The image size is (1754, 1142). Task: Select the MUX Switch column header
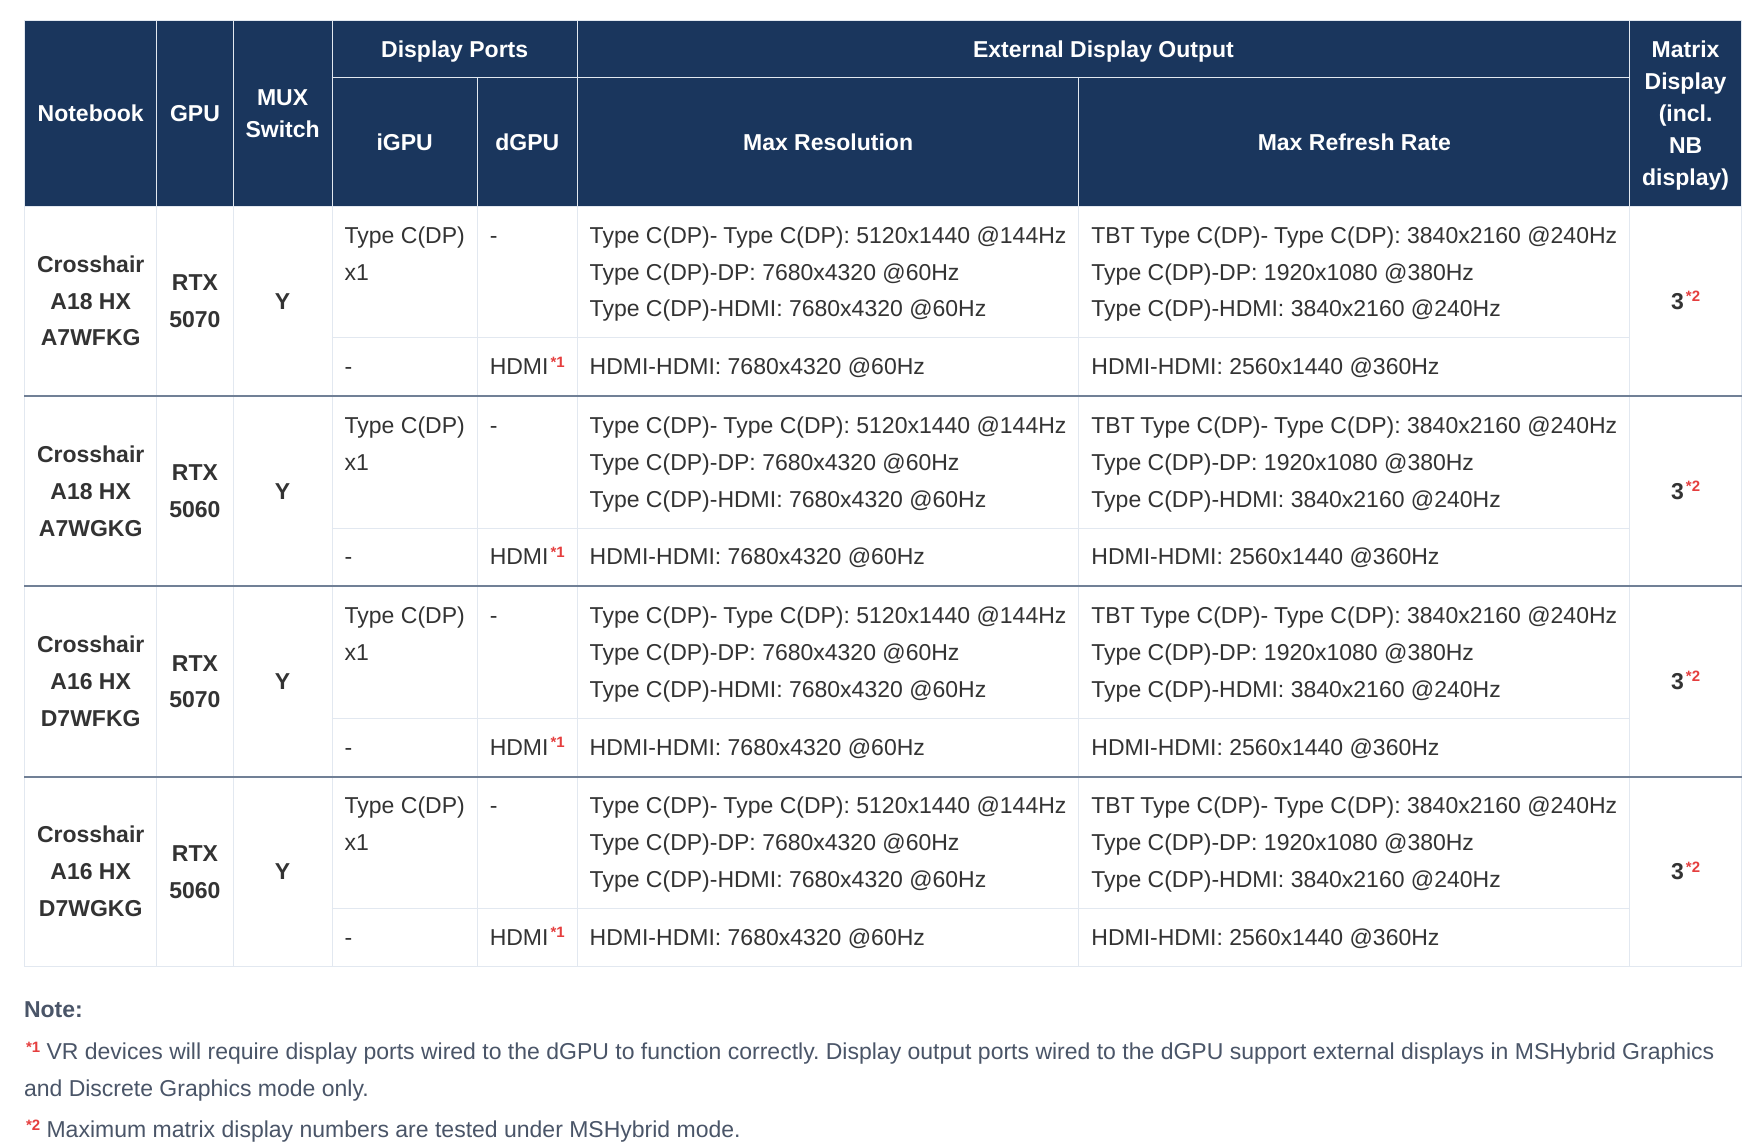[282, 113]
